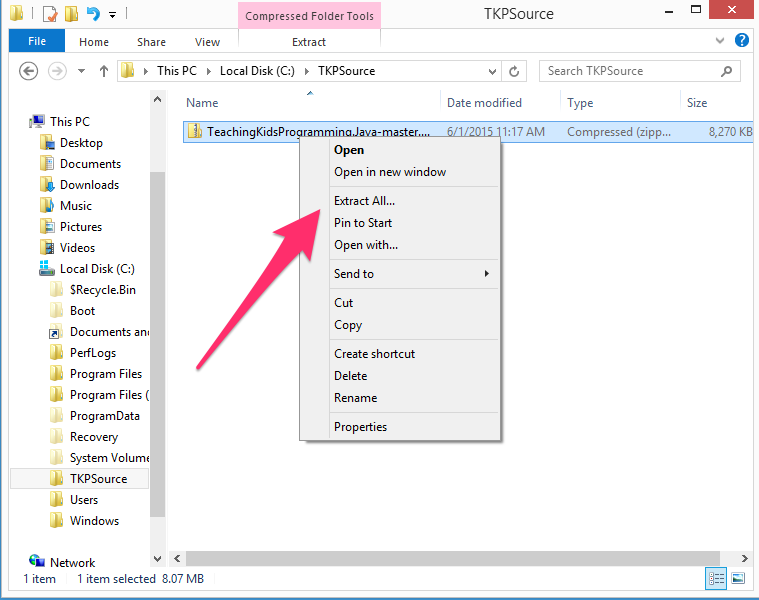Image resolution: width=759 pixels, height=600 pixels.
Task: Select the Downloads folder in navigation pane
Action: pyautogui.click(x=89, y=185)
